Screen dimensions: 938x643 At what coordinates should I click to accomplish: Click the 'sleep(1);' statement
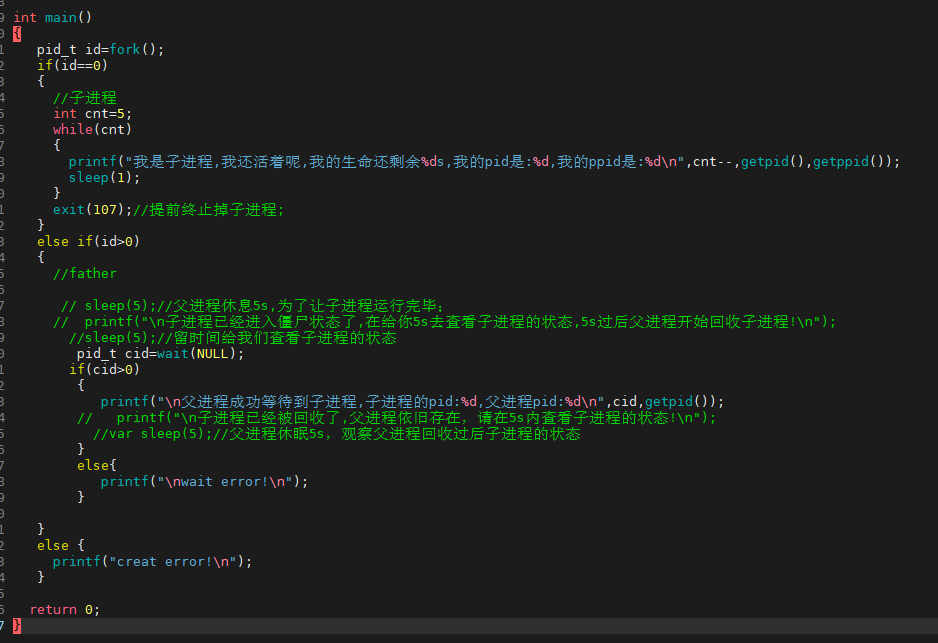click(104, 178)
